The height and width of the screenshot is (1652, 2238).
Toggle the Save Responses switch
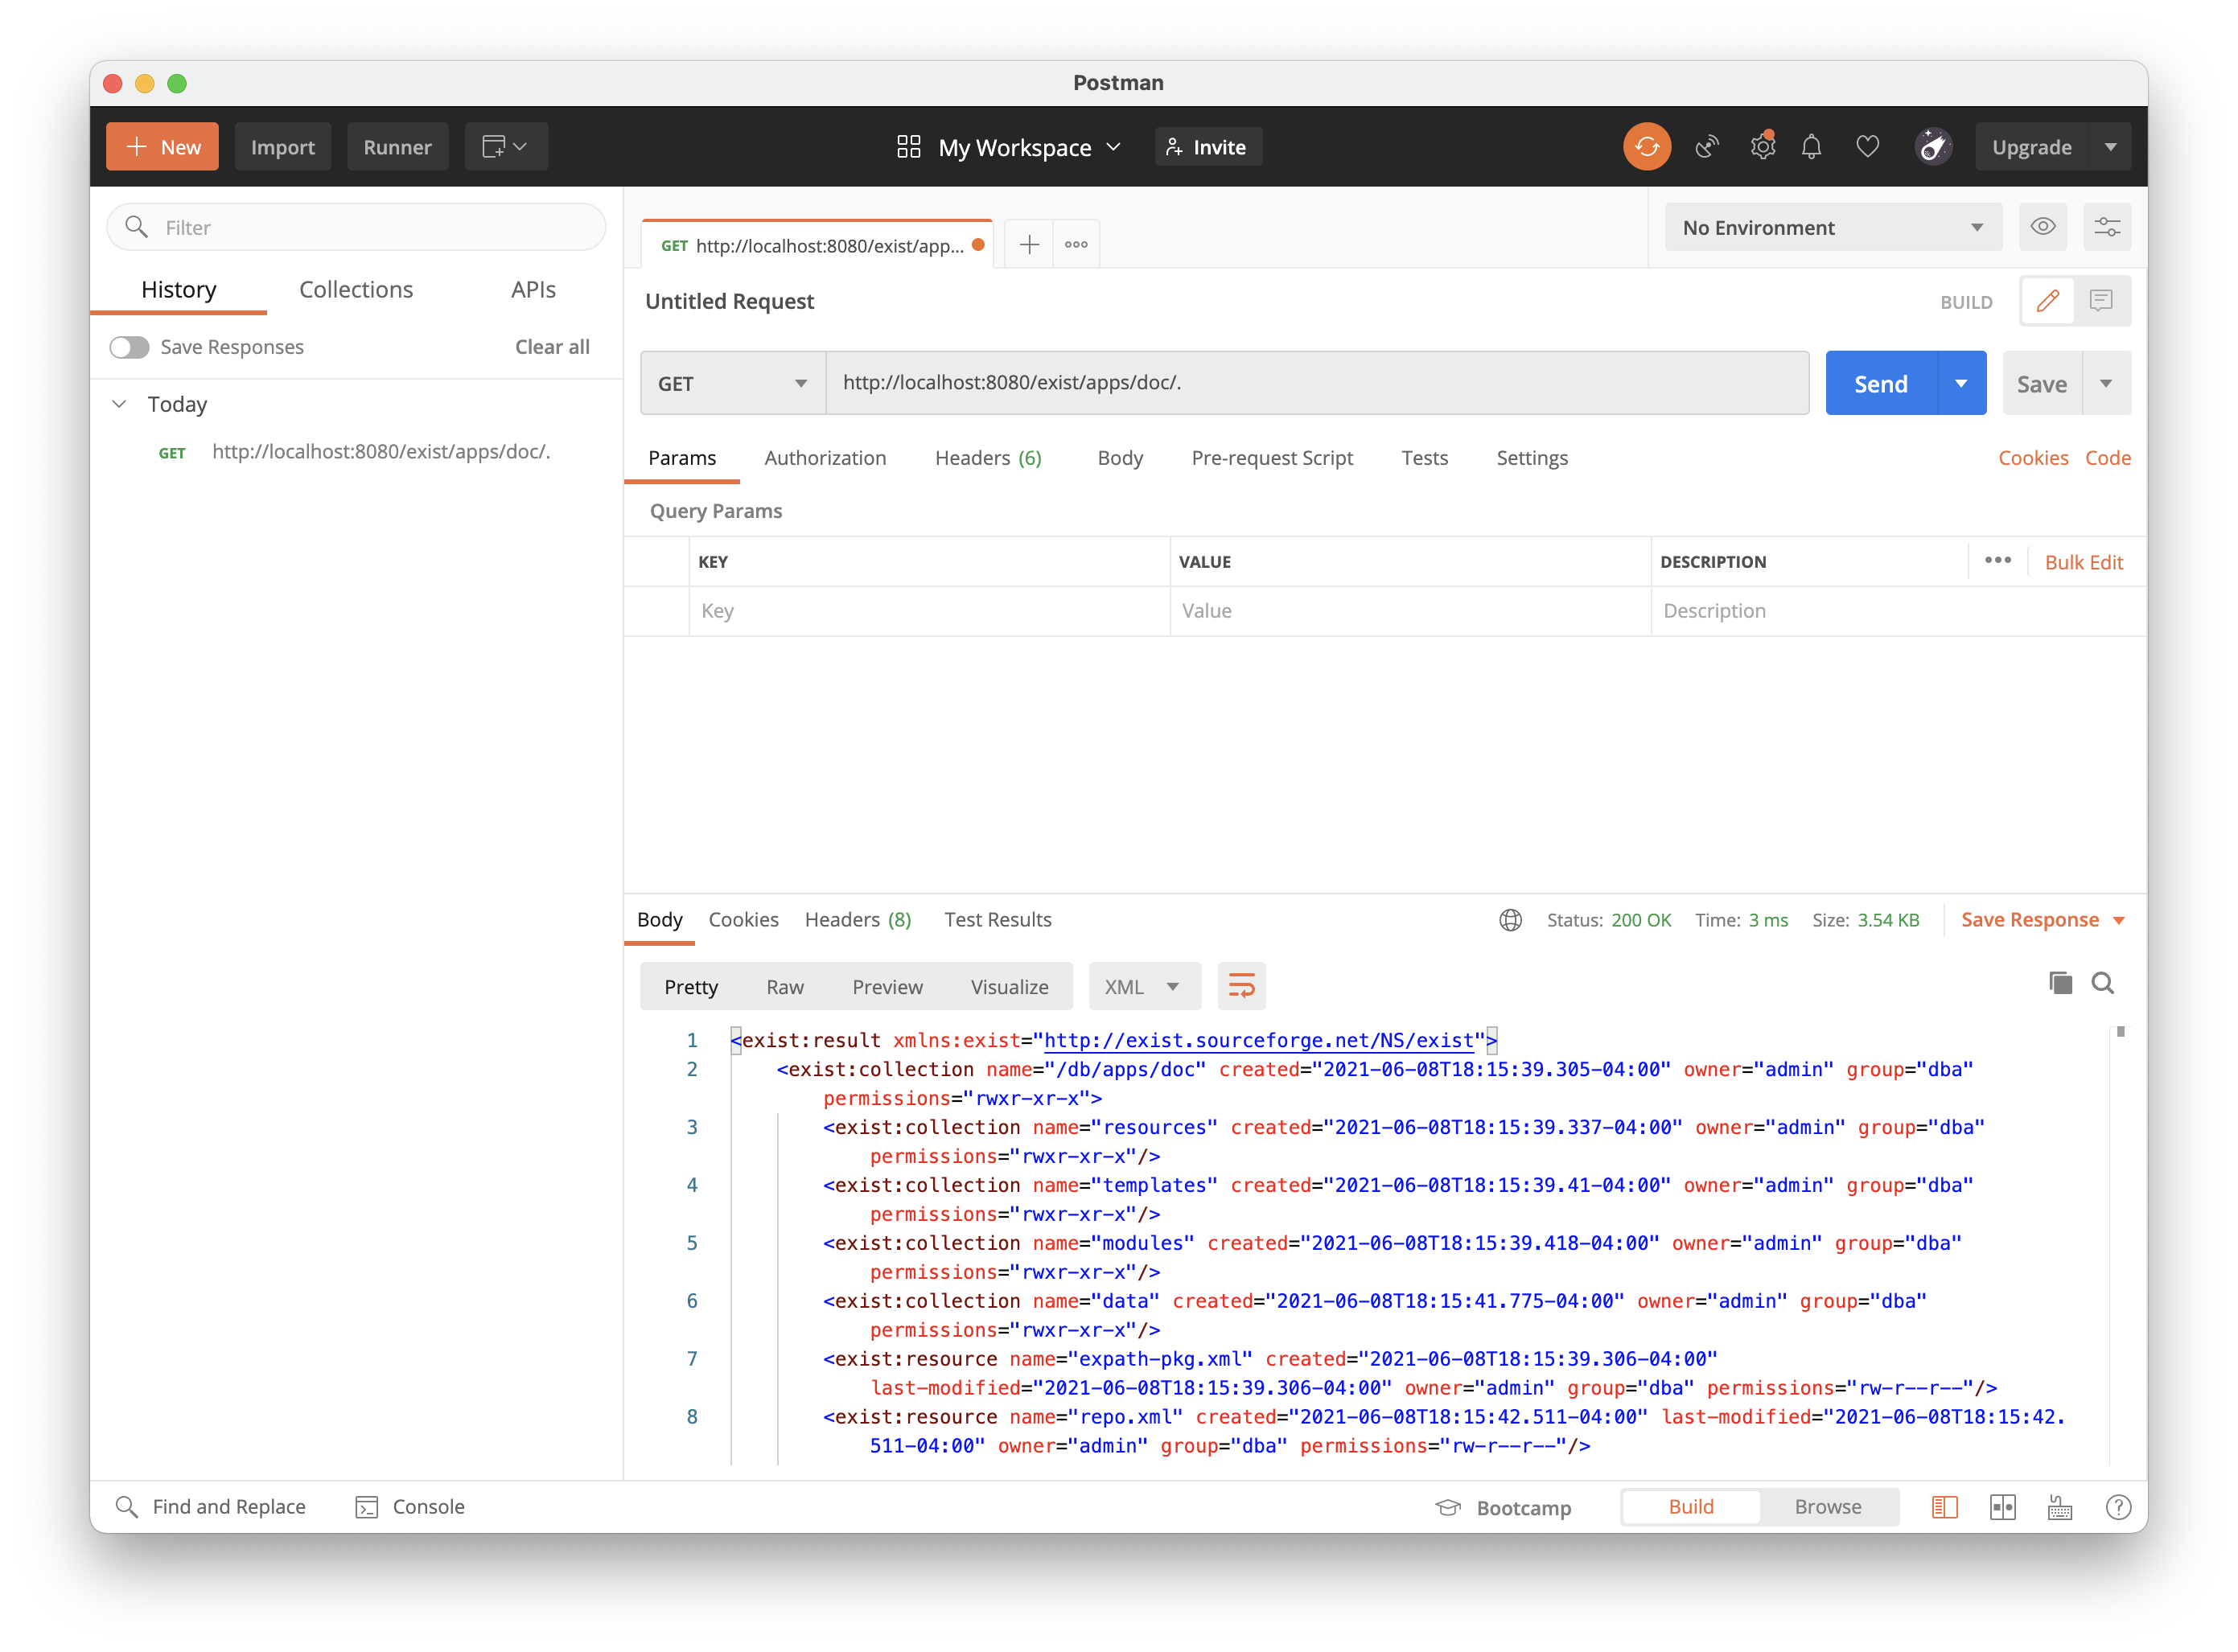(x=130, y=347)
